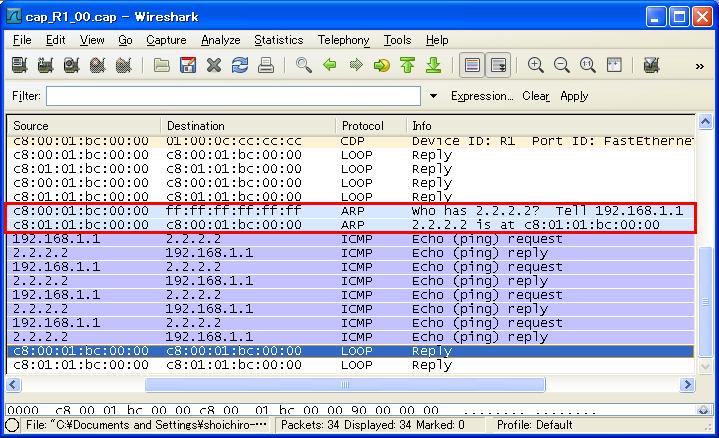The height and width of the screenshot is (438, 719).
Task: Click into the Filter text field
Action: (233, 96)
